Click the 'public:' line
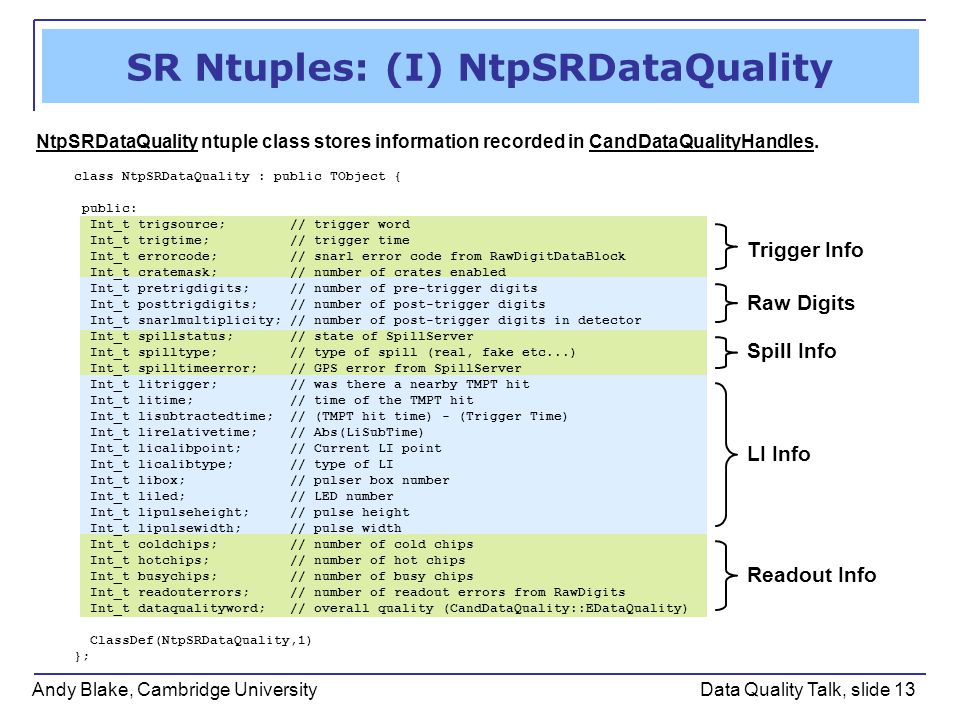The width and height of the screenshot is (960, 720). pos(109,208)
